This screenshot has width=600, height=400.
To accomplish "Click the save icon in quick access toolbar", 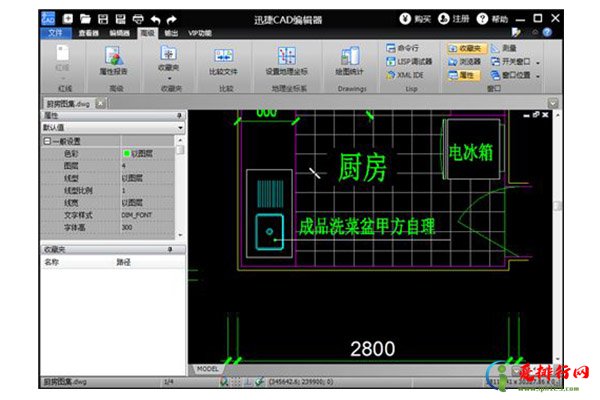I will tap(103, 19).
